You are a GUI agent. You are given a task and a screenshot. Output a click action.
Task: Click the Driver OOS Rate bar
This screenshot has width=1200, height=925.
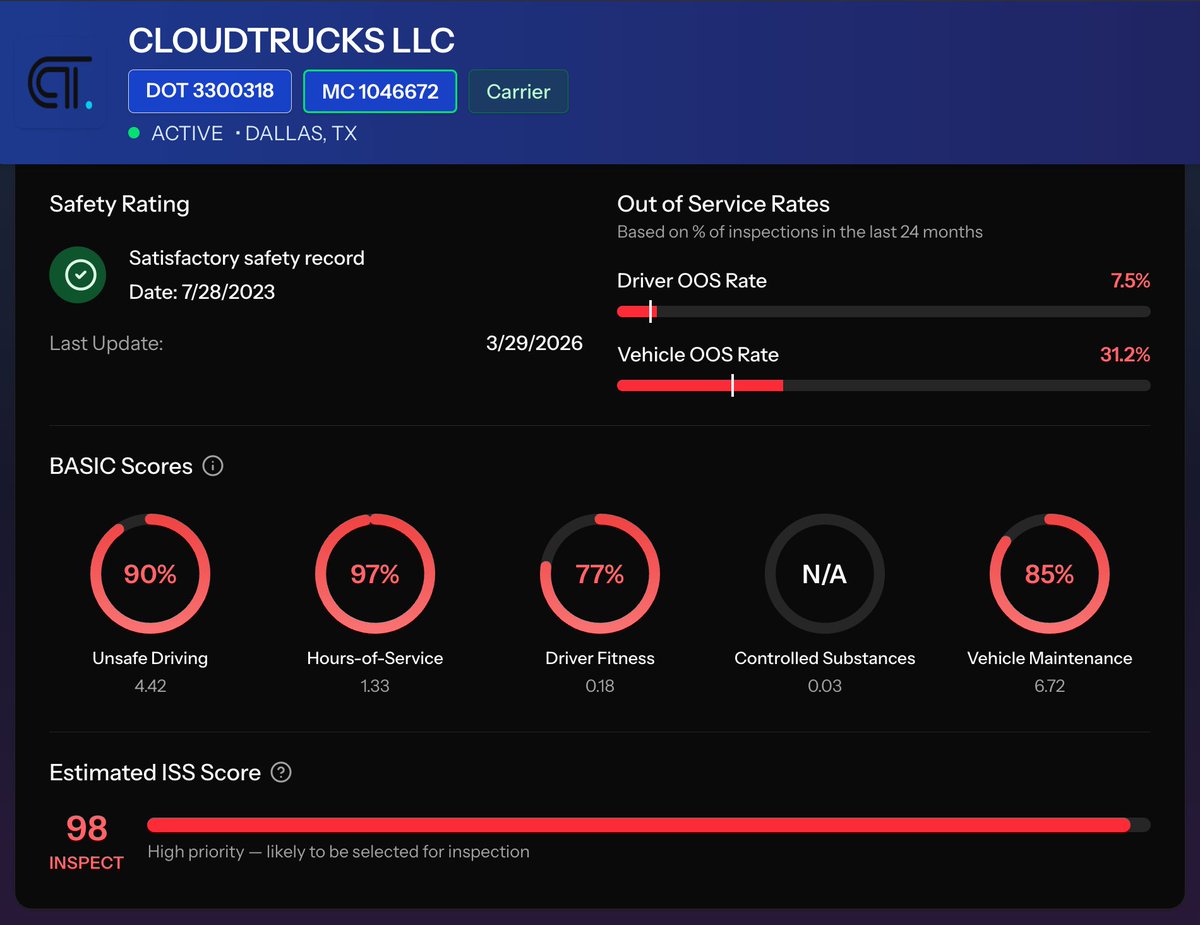[884, 312]
